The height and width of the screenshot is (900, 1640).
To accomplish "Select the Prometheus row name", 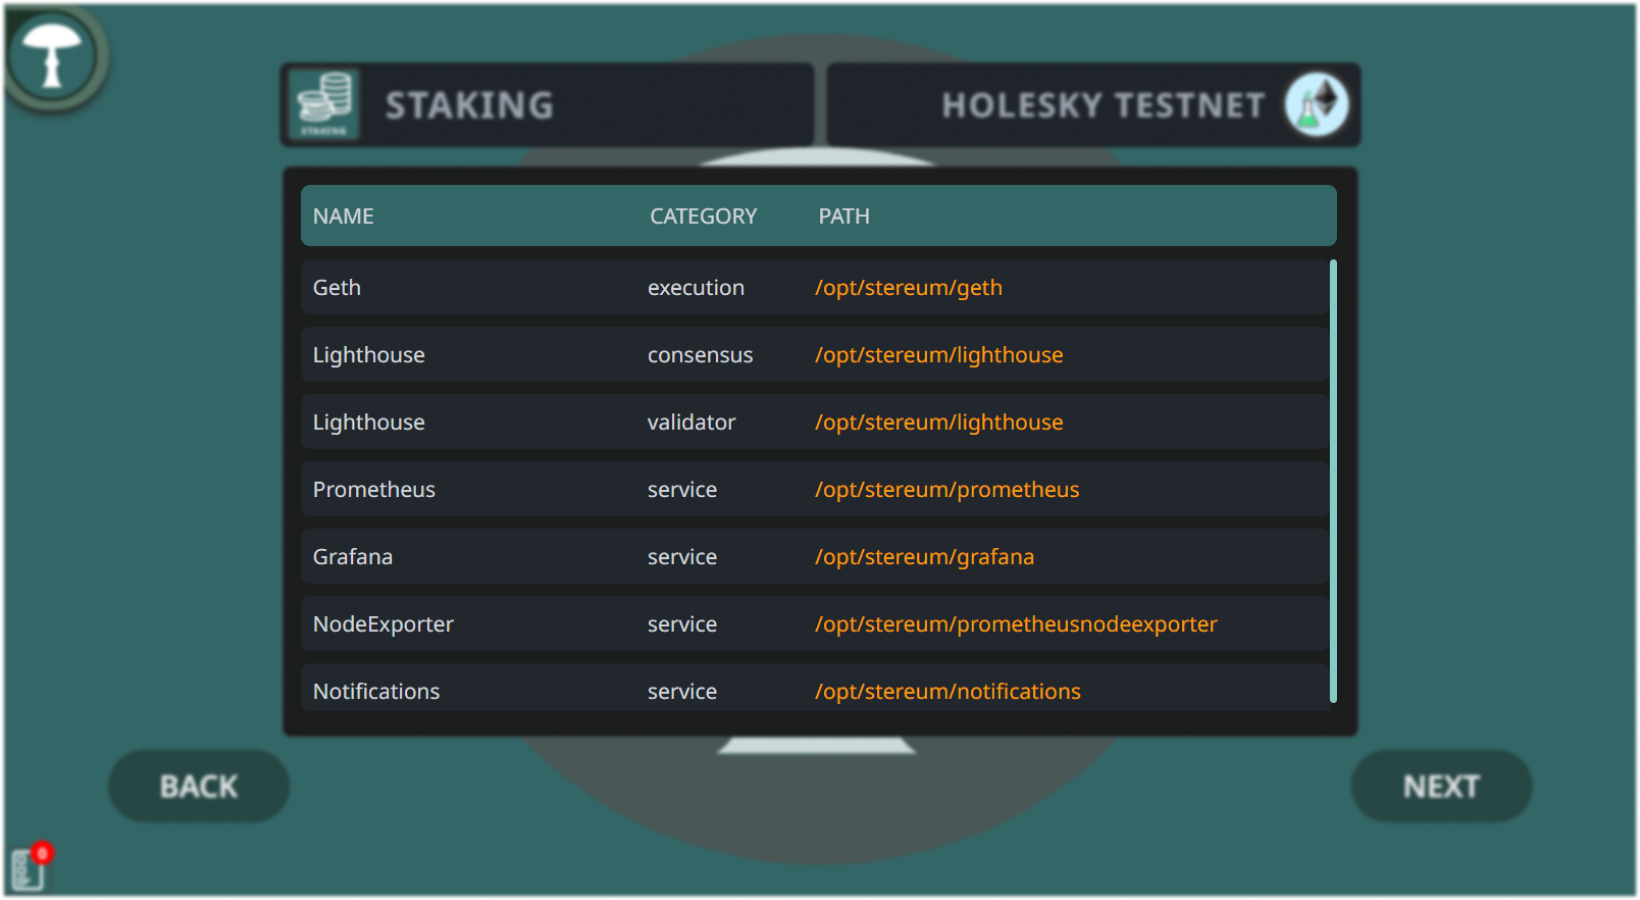I will click(x=374, y=489).
